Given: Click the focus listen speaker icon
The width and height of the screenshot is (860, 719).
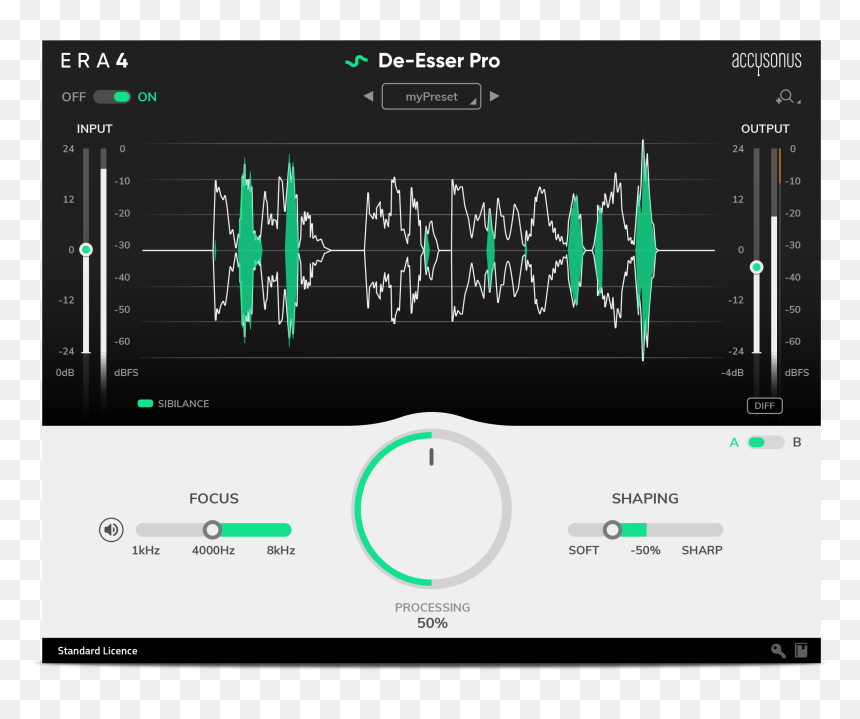Looking at the screenshot, I should coord(111,530).
